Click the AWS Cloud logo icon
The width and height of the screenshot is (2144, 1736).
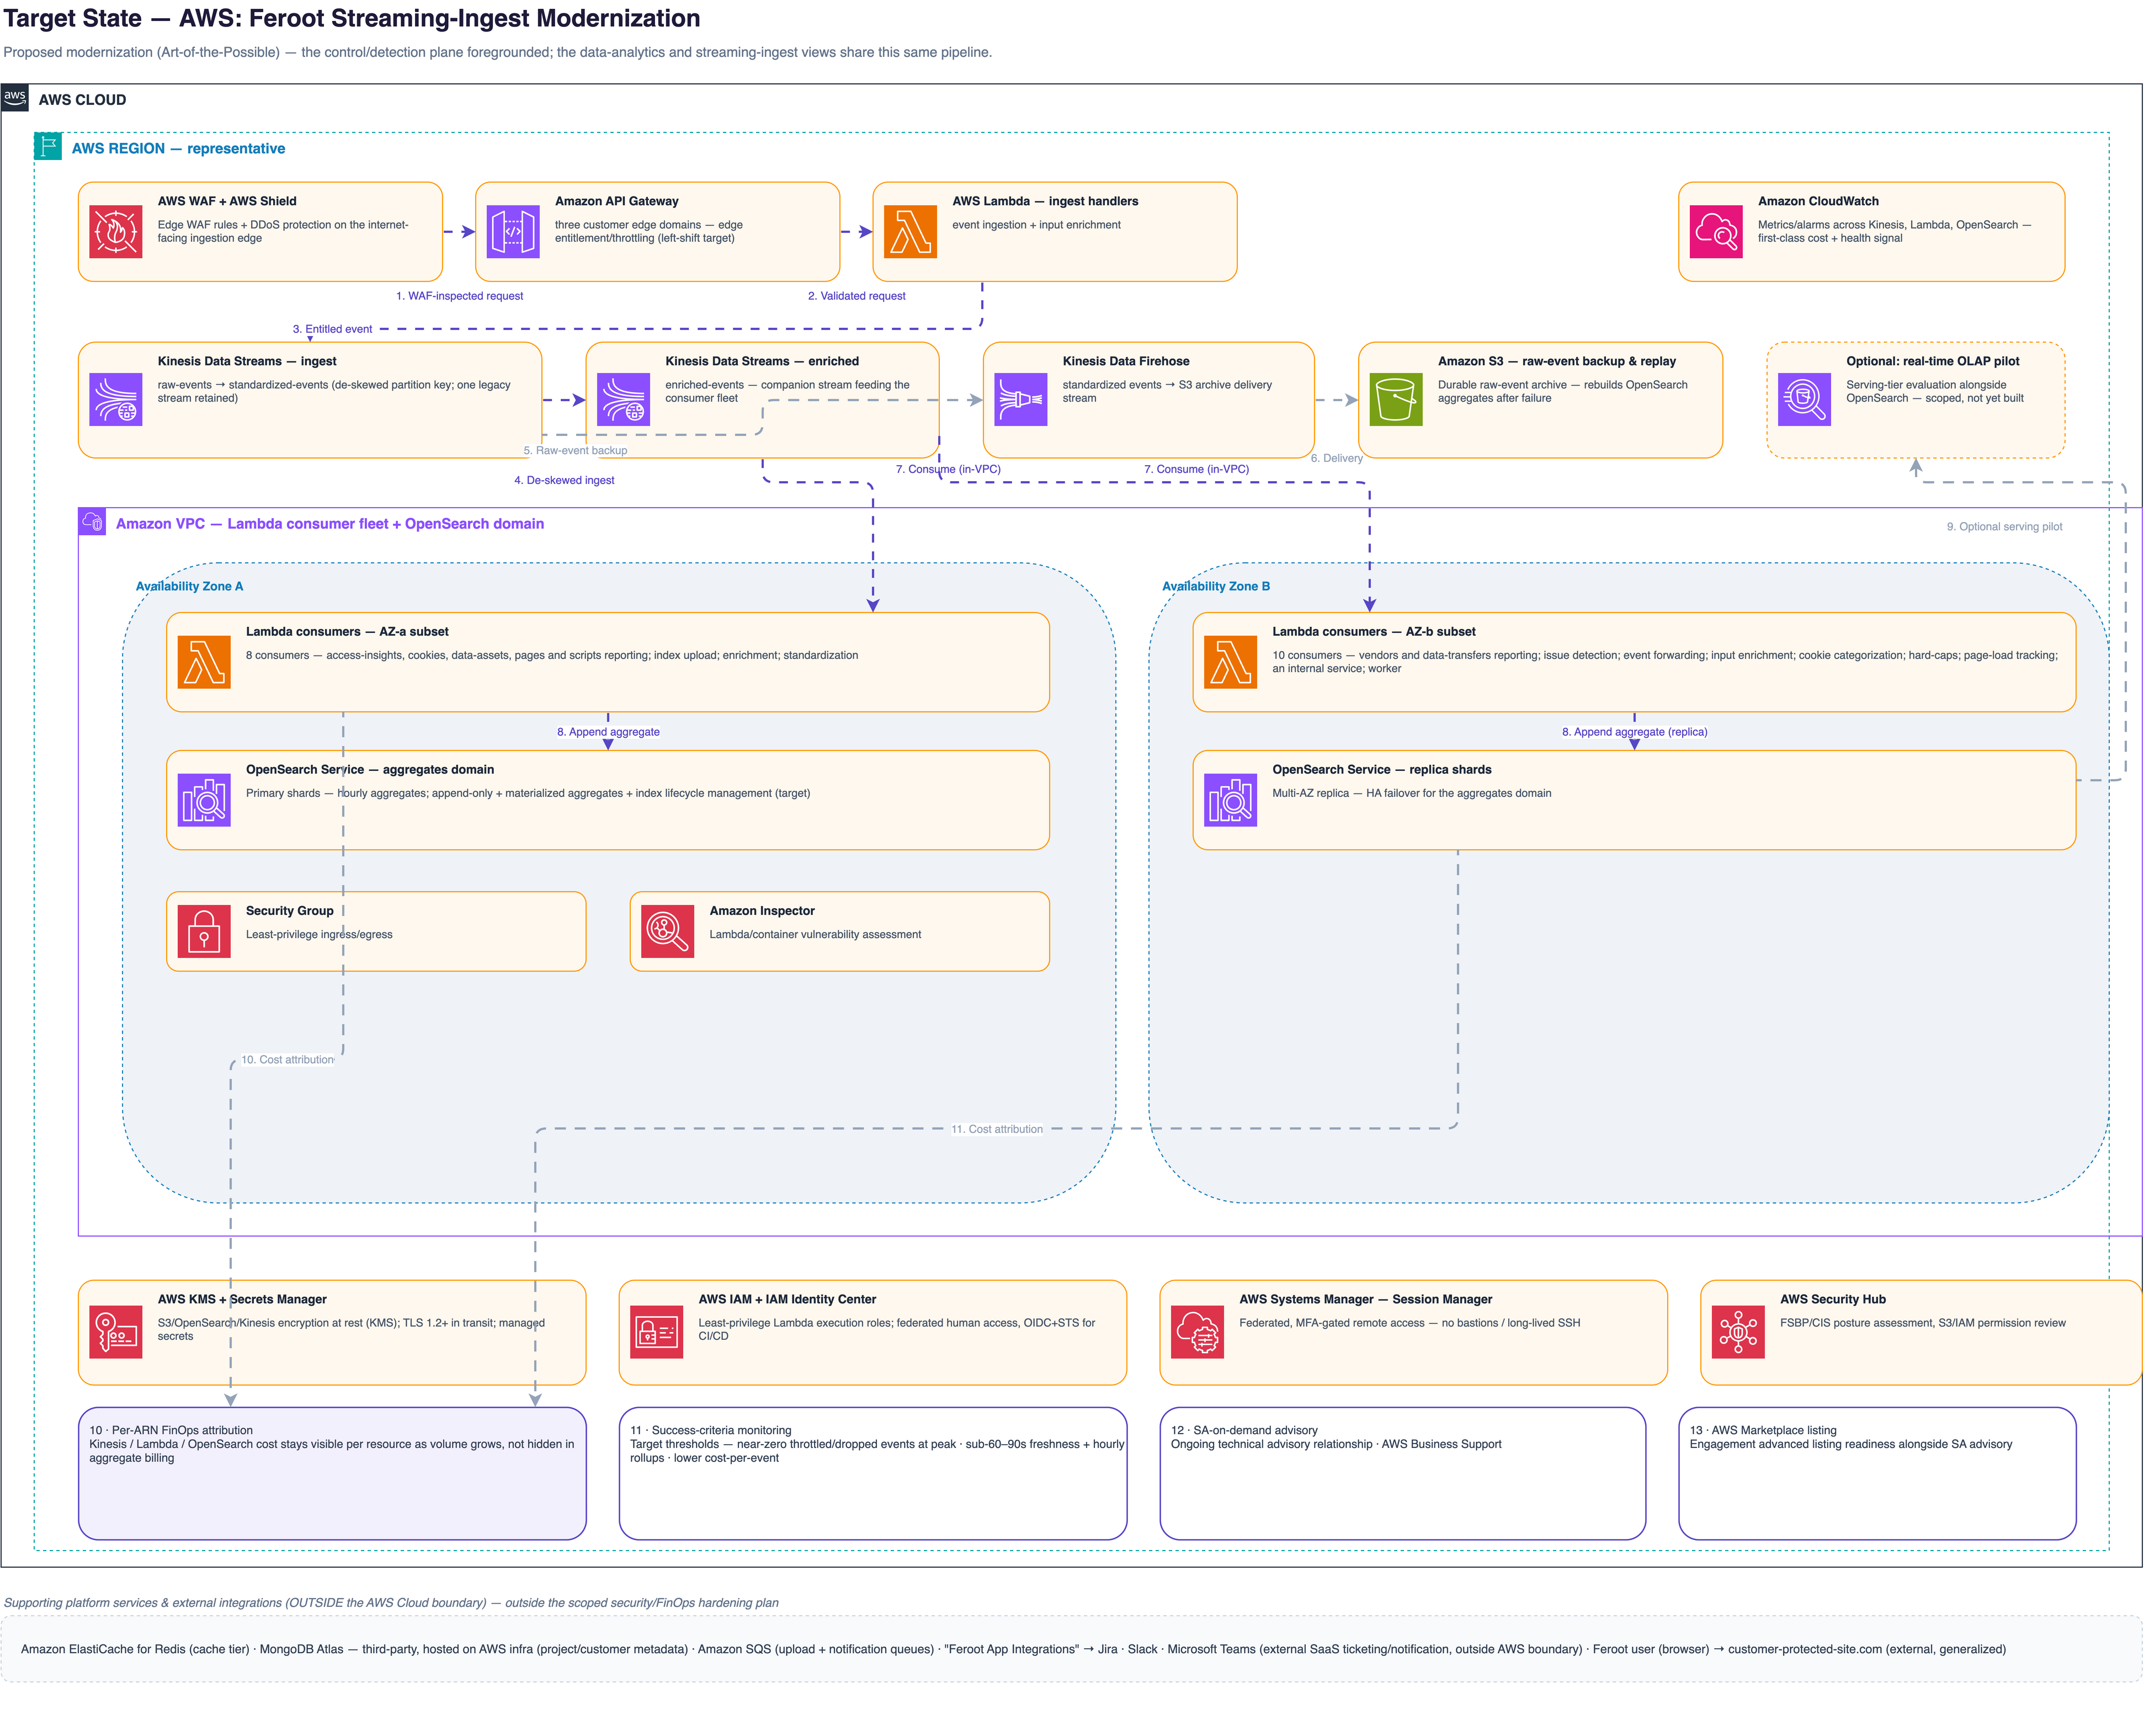15,98
